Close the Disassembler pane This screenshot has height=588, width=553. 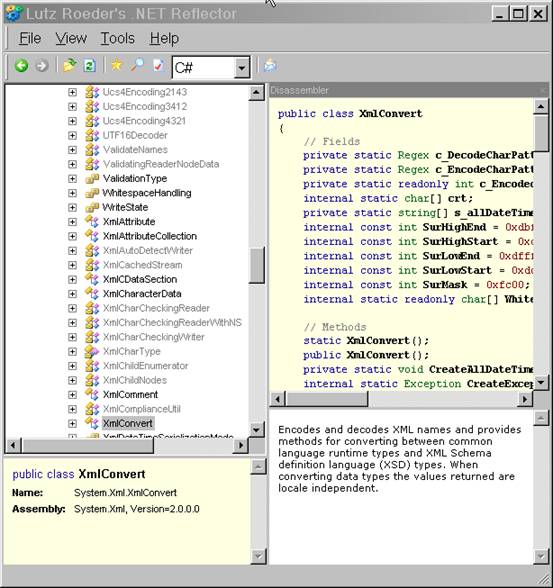pyautogui.click(x=543, y=90)
